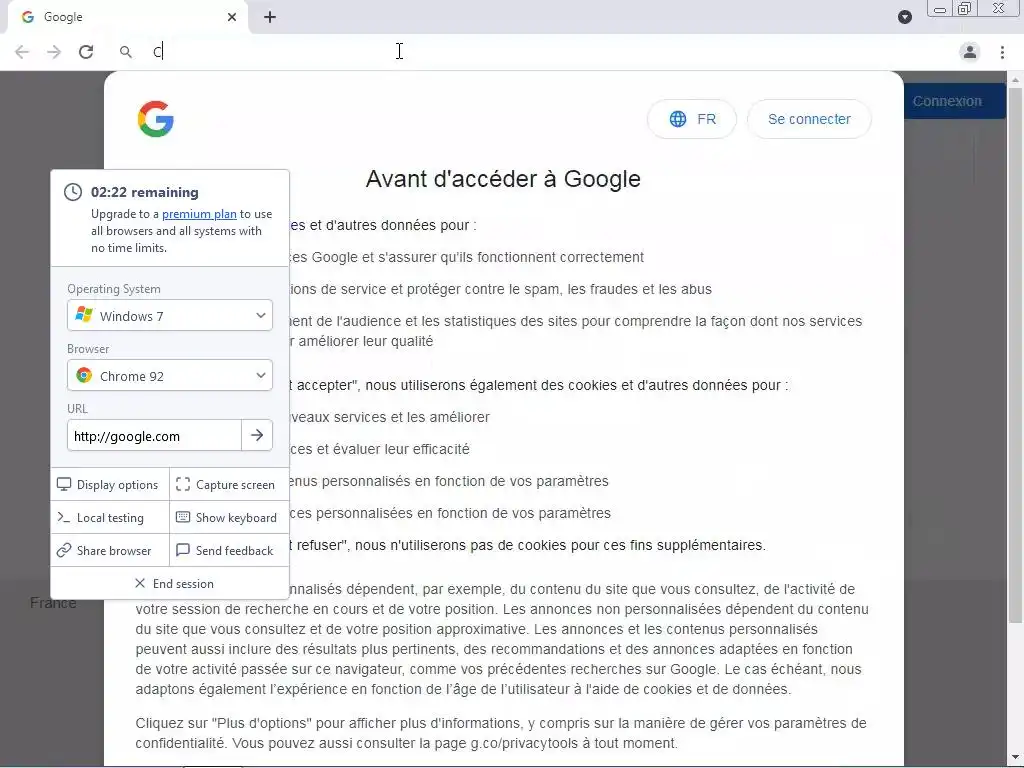Submit URL with arrow button
This screenshot has height=768, width=1024.
pos(257,435)
